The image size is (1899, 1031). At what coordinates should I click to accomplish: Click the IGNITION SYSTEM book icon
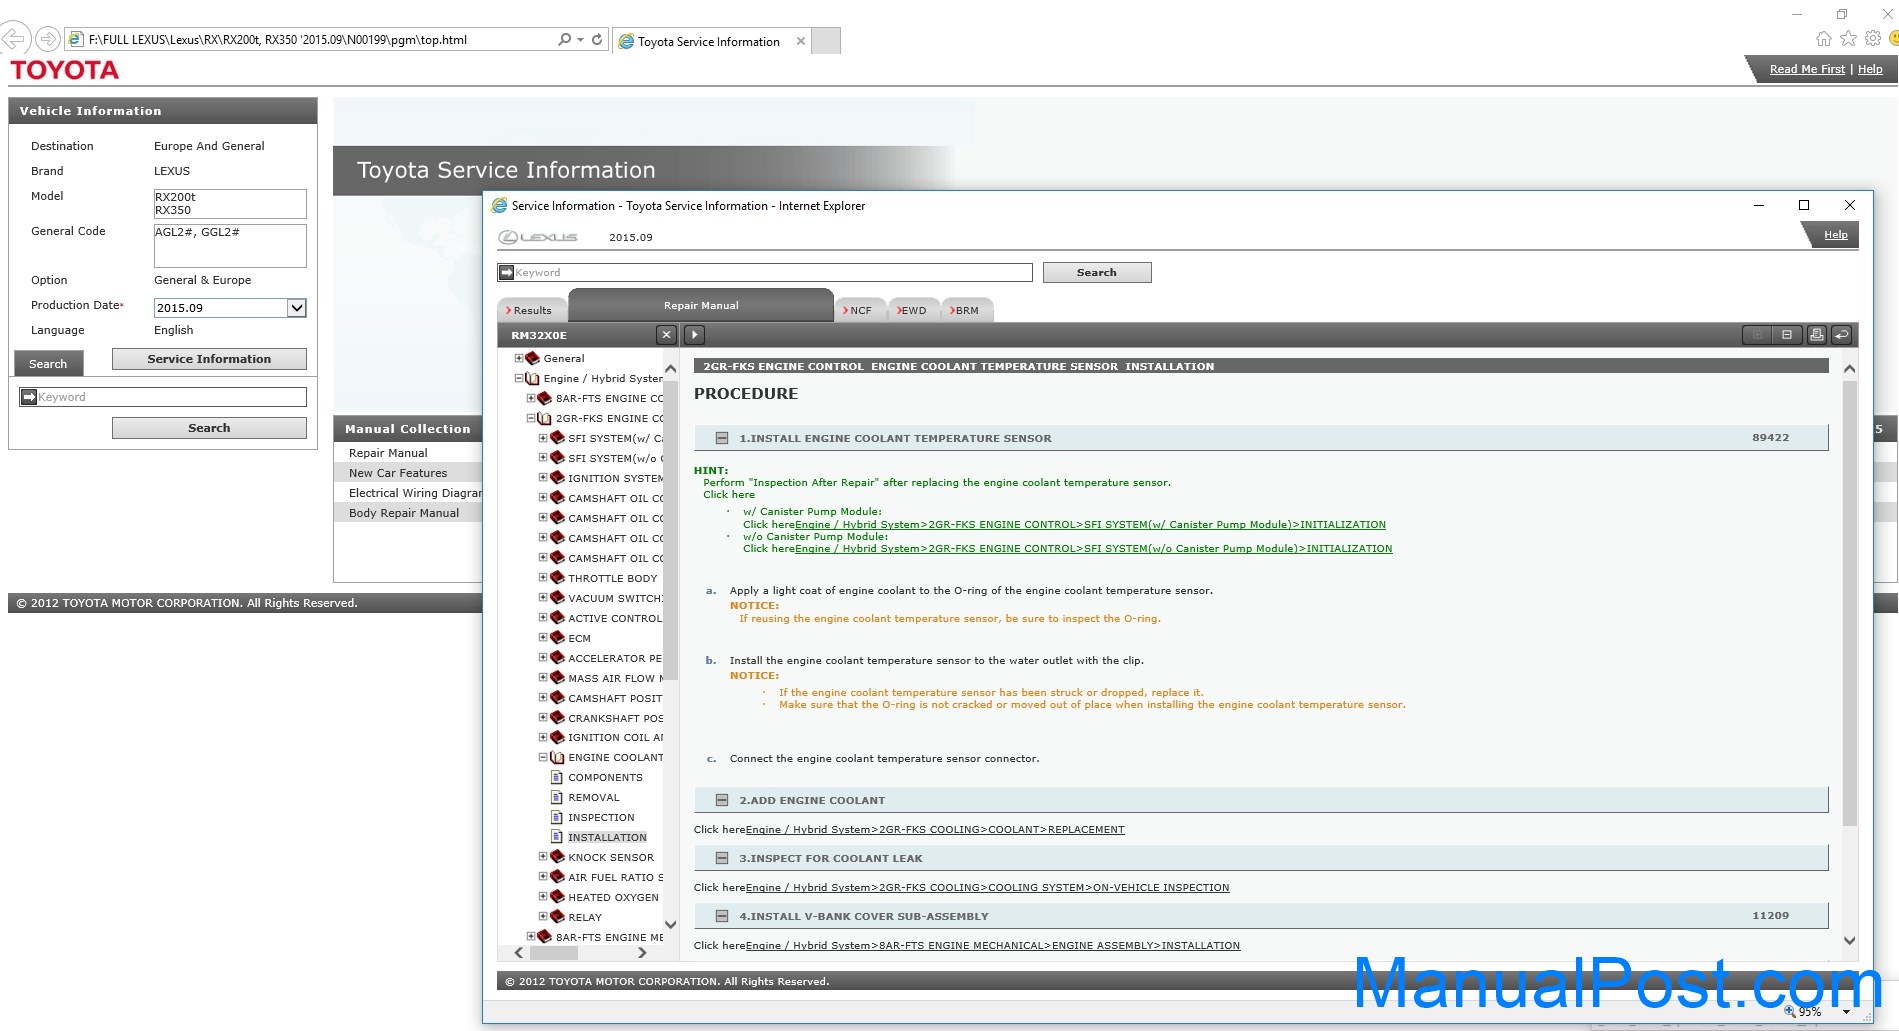[558, 477]
